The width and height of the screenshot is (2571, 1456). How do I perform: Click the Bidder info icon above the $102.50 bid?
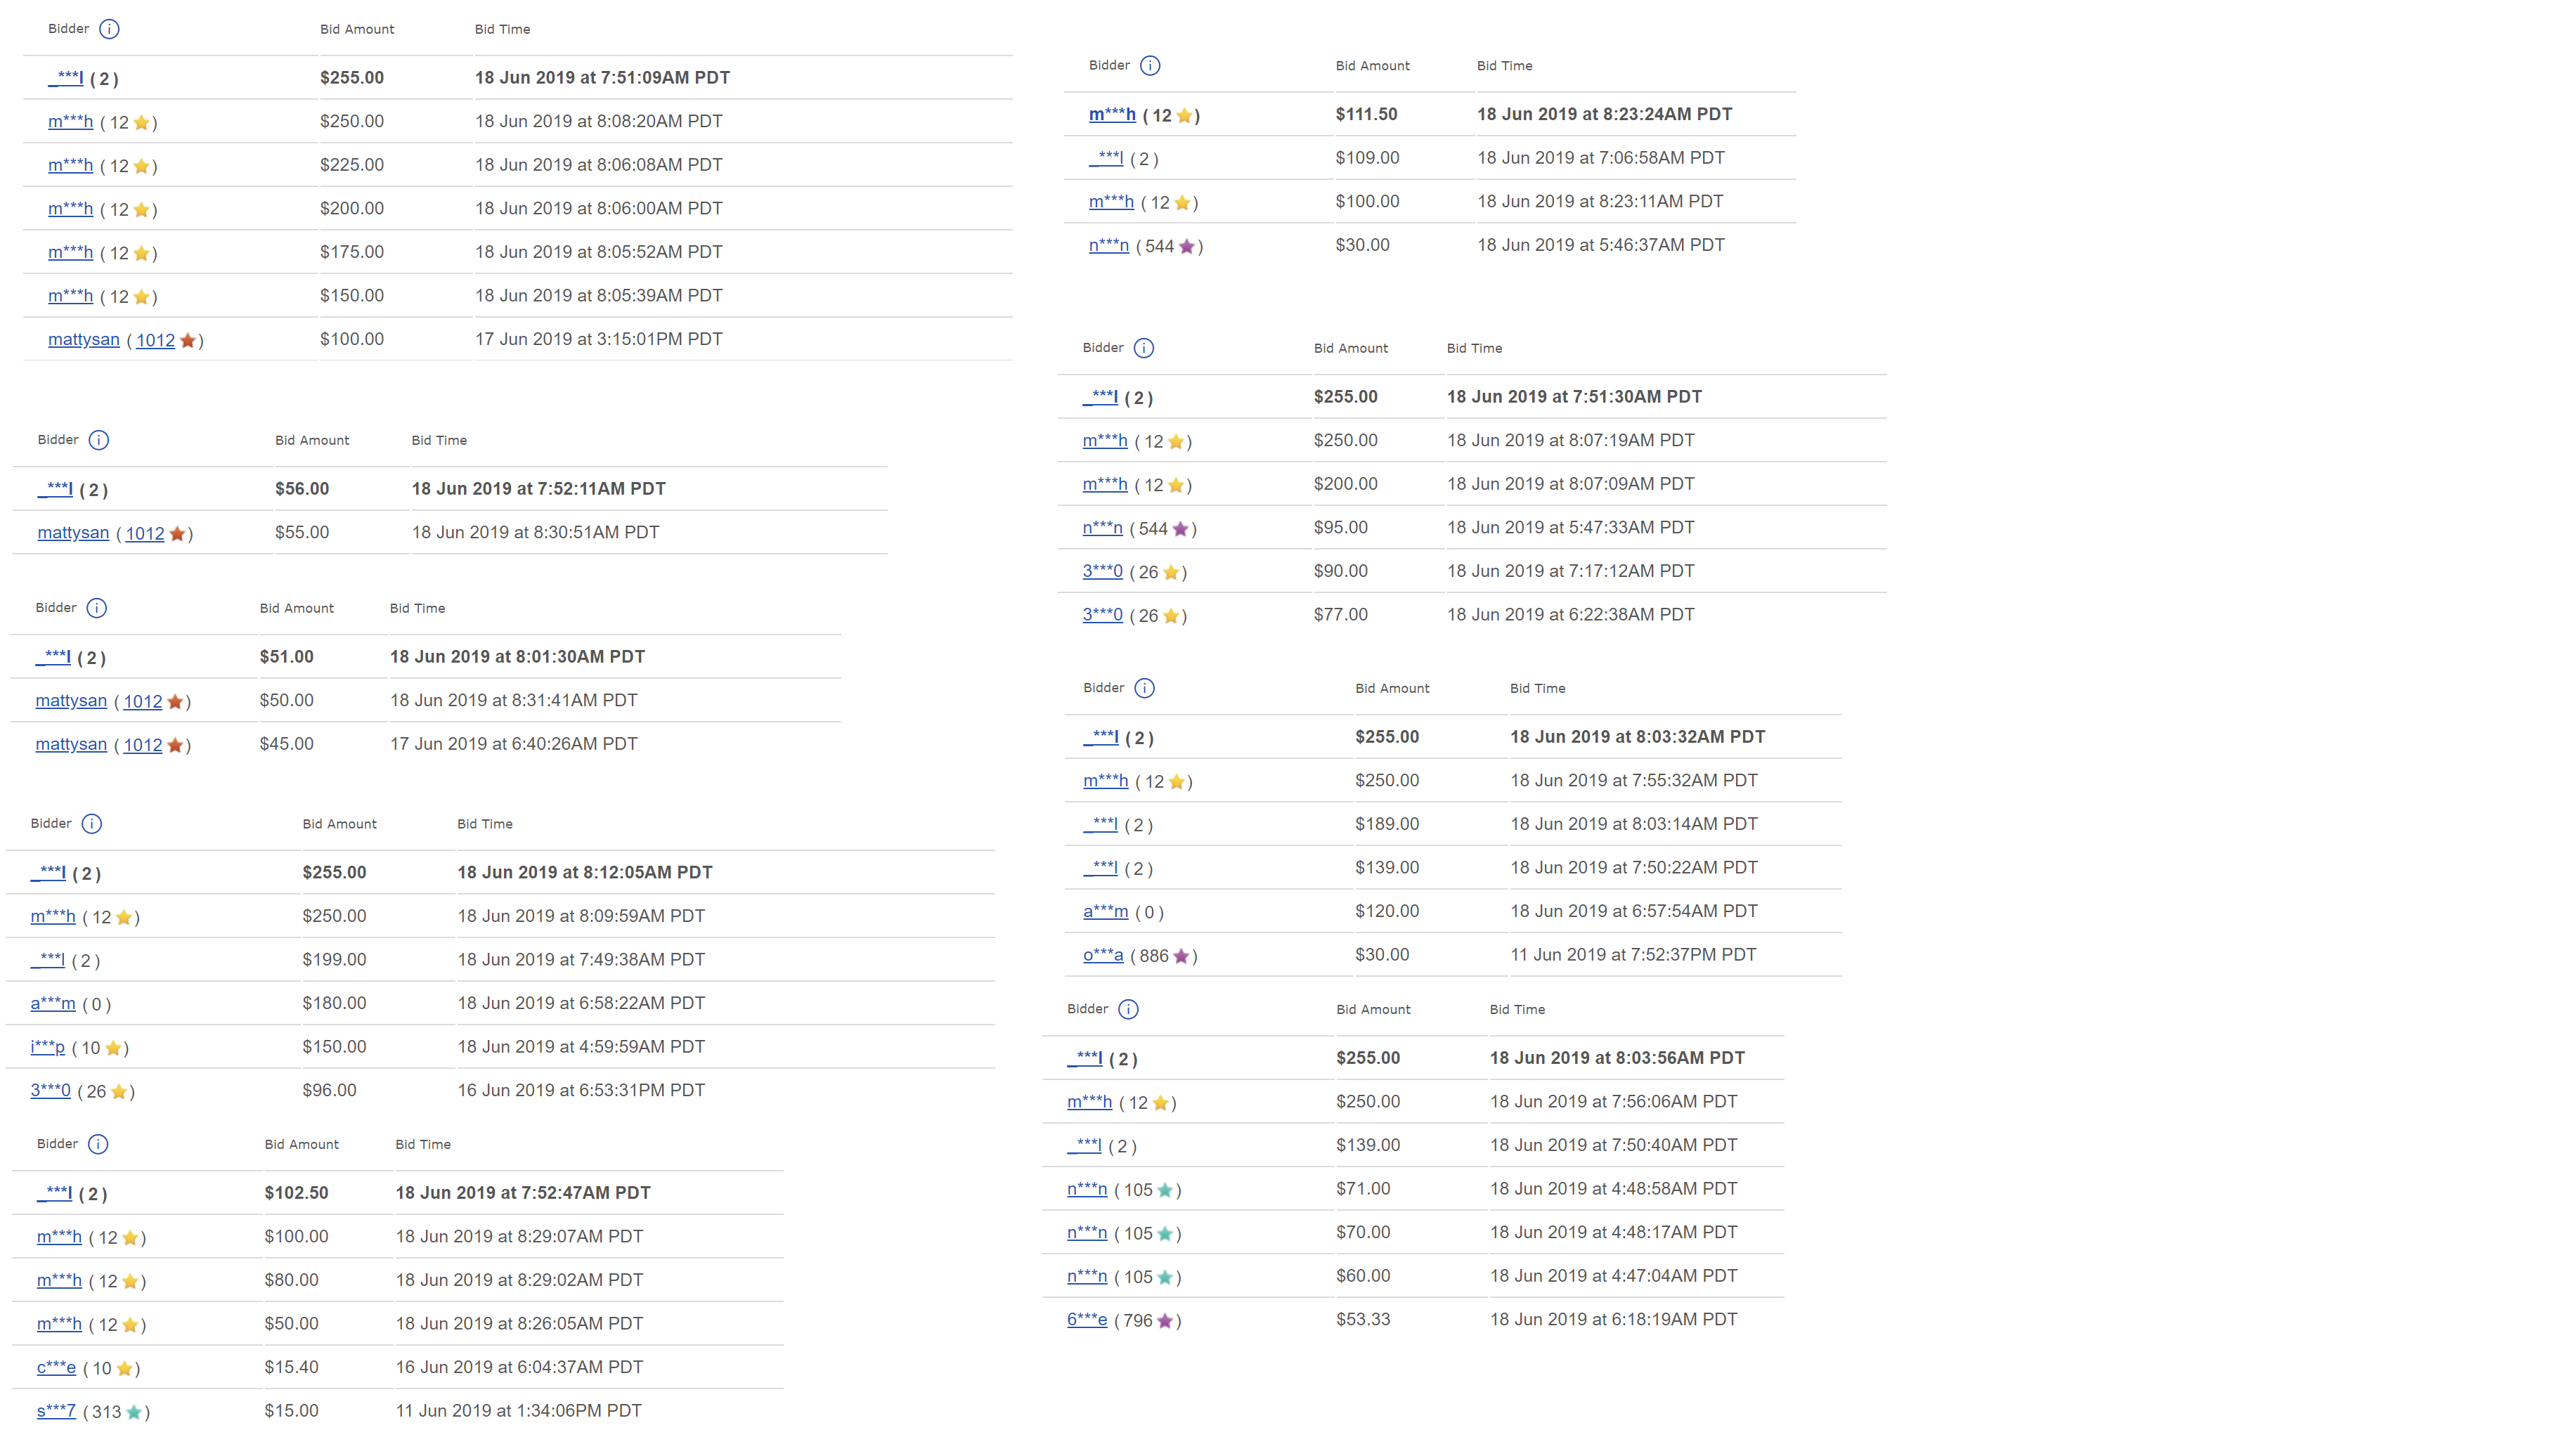pyautogui.click(x=98, y=1144)
